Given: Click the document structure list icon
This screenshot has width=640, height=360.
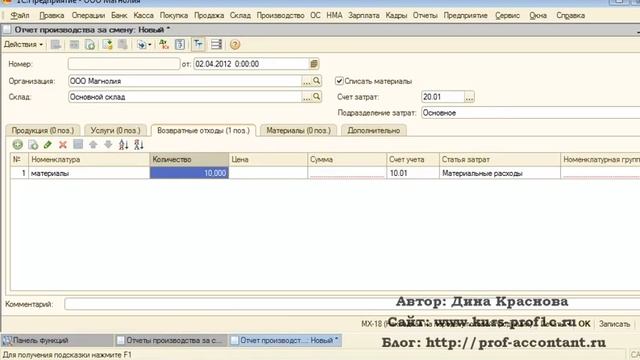Looking at the screenshot, I should pyautogui.click(x=216, y=44).
